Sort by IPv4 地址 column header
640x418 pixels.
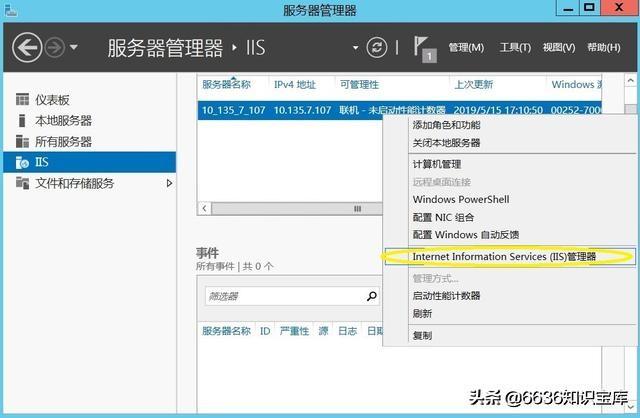(295, 84)
